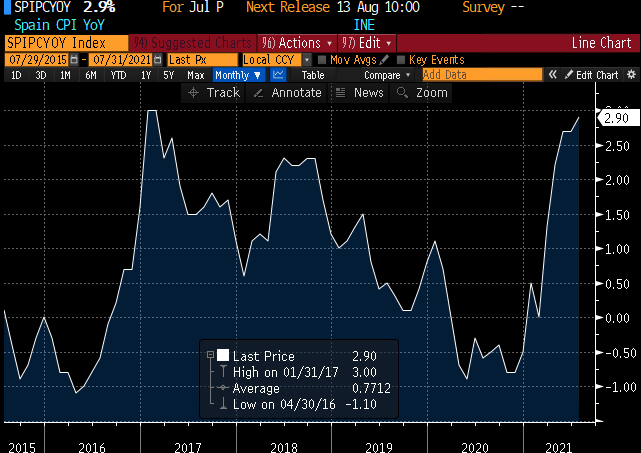Toggle the Last Price legend white box
The image size is (641, 453).
click(223, 356)
